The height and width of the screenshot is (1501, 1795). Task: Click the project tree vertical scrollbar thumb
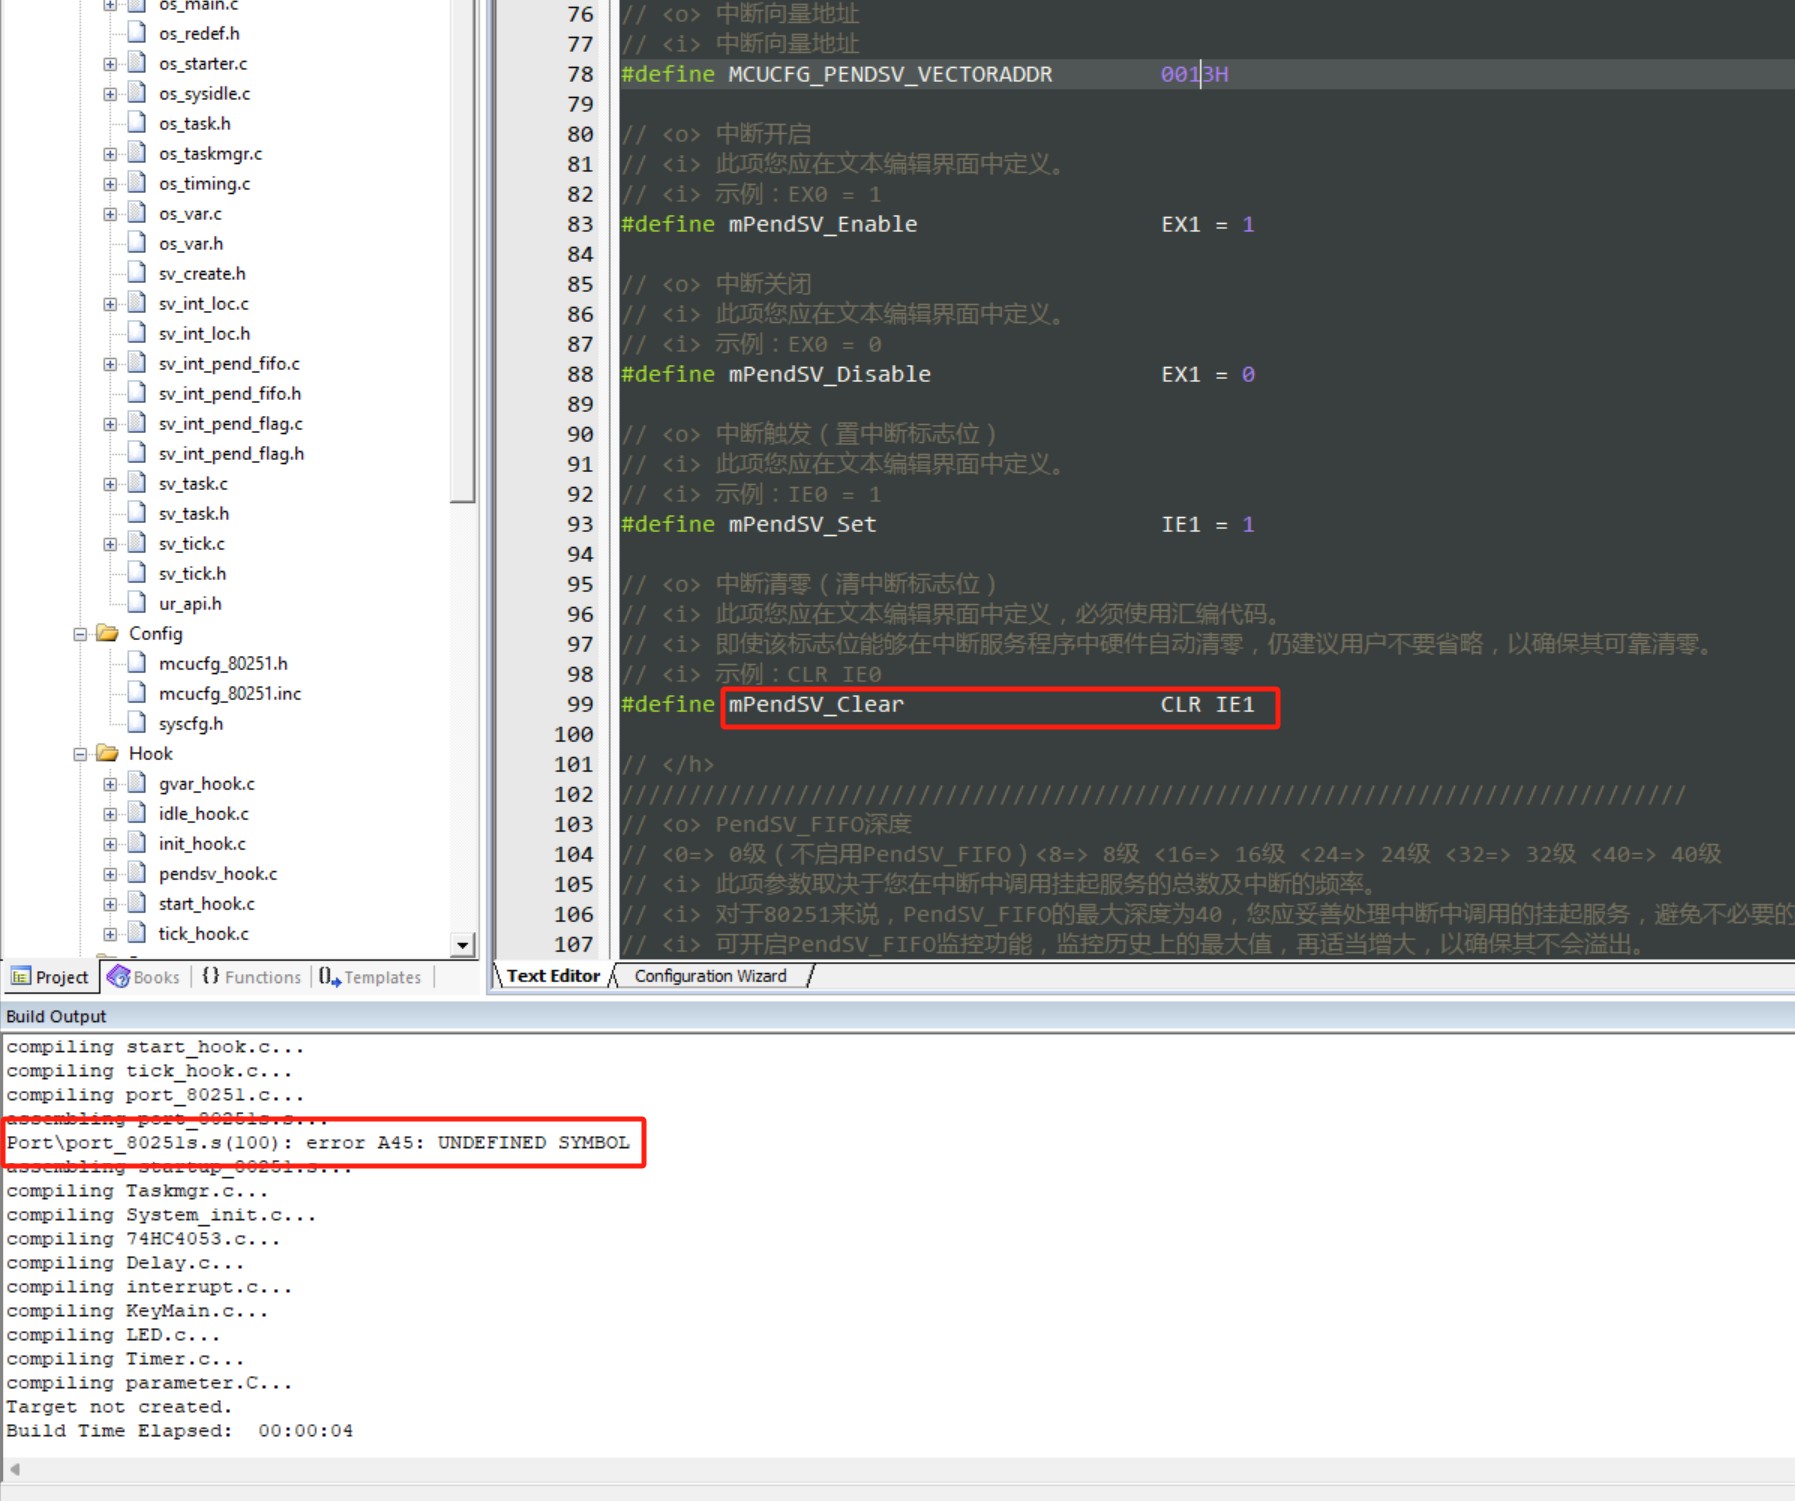point(462,250)
